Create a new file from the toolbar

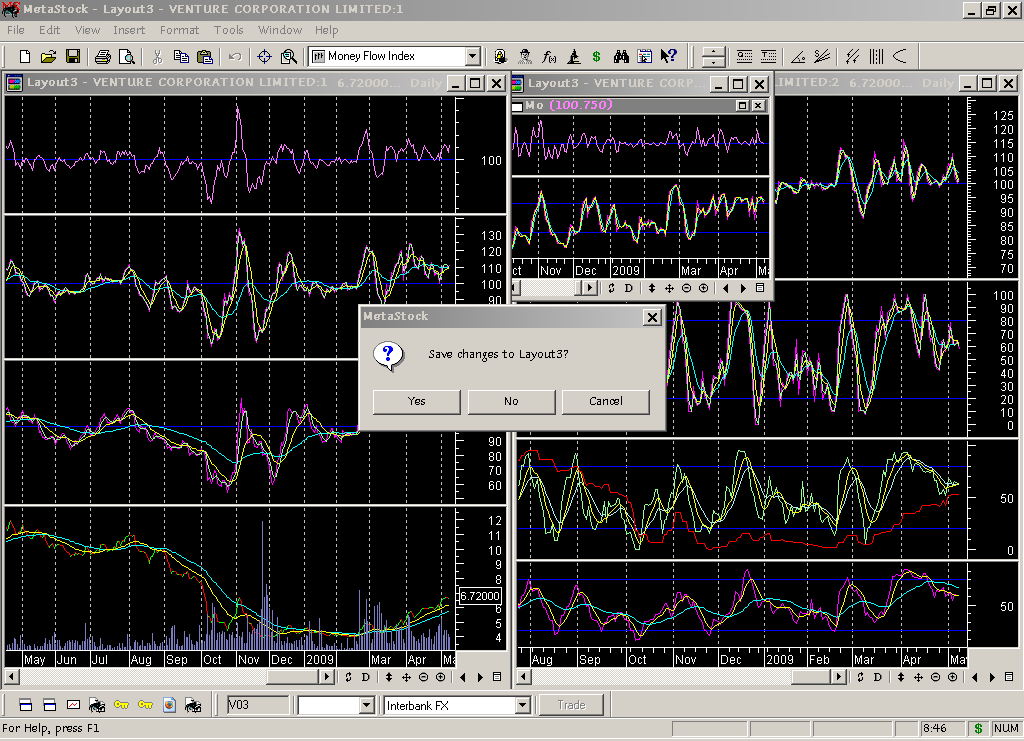(x=25, y=57)
